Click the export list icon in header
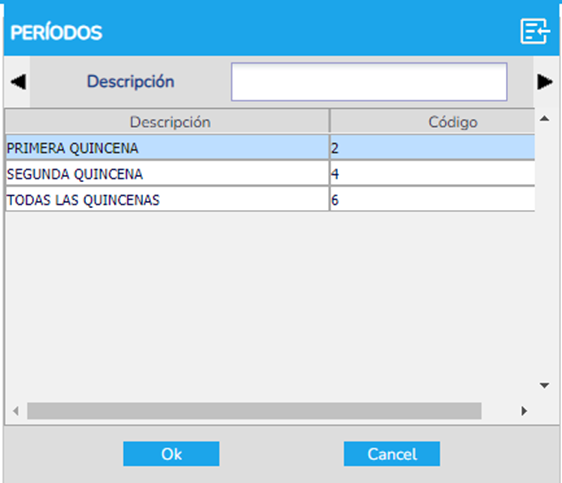This screenshot has width=562, height=483. [x=535, y=32]
